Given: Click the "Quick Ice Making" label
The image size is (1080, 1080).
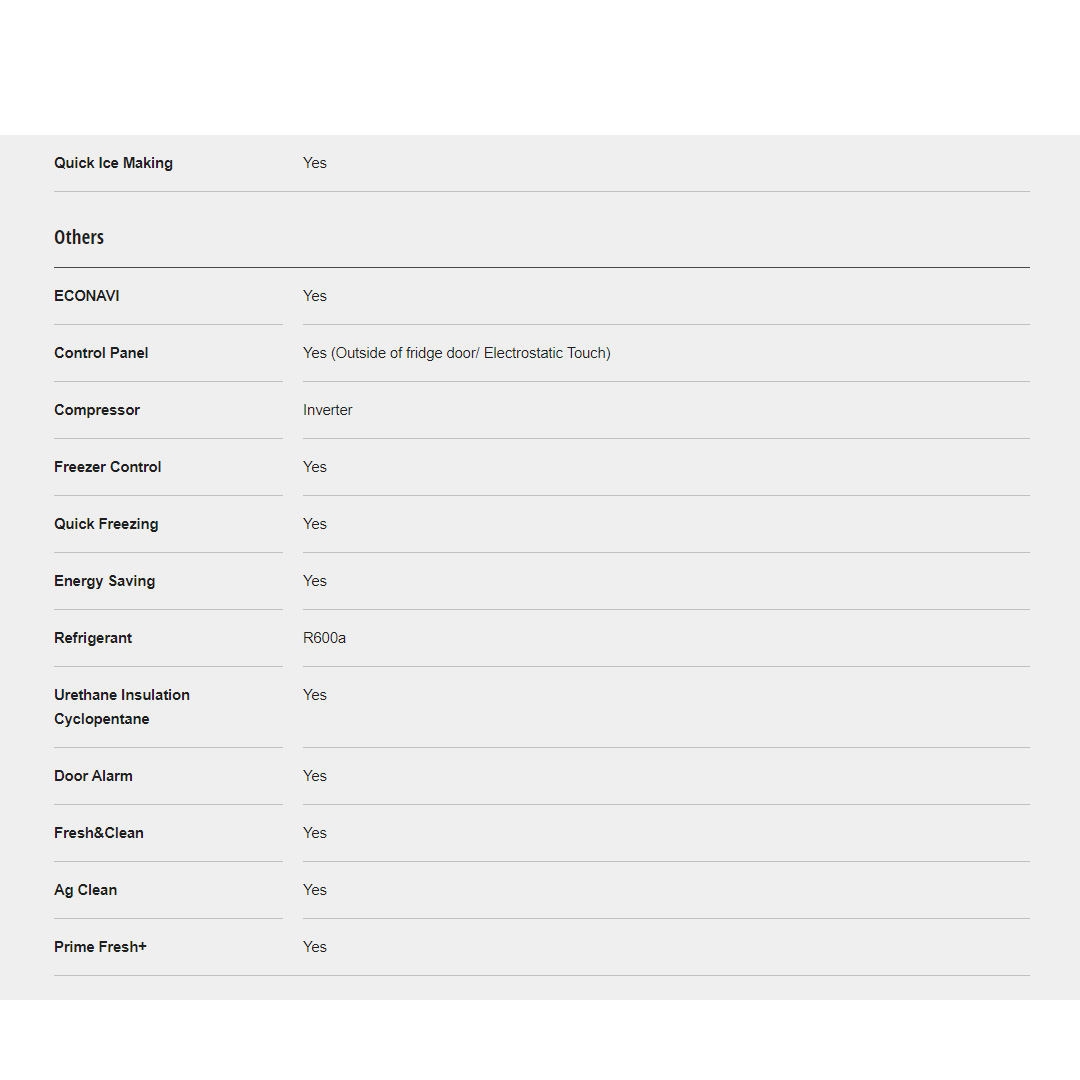Looking at the screenshot, I should click(x=113, y=163).
